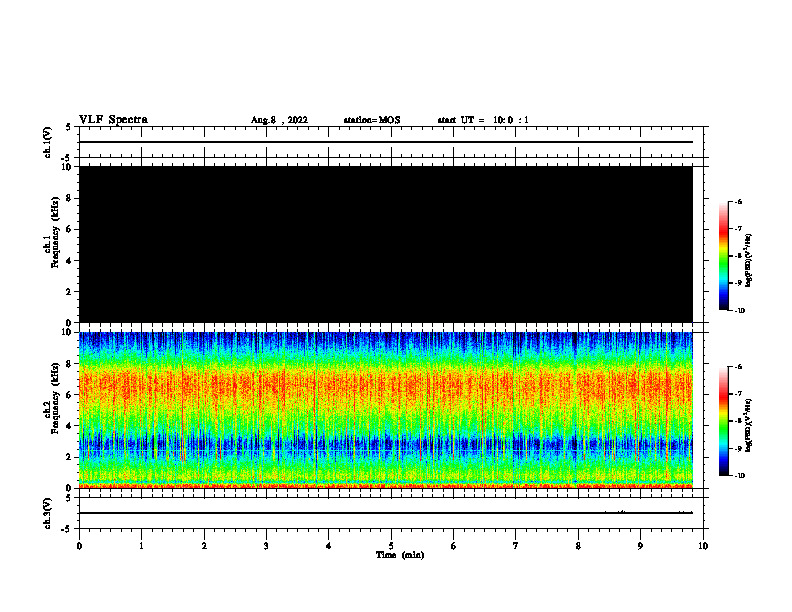Click the "station=MOS" label

click(x=372, y=120)
